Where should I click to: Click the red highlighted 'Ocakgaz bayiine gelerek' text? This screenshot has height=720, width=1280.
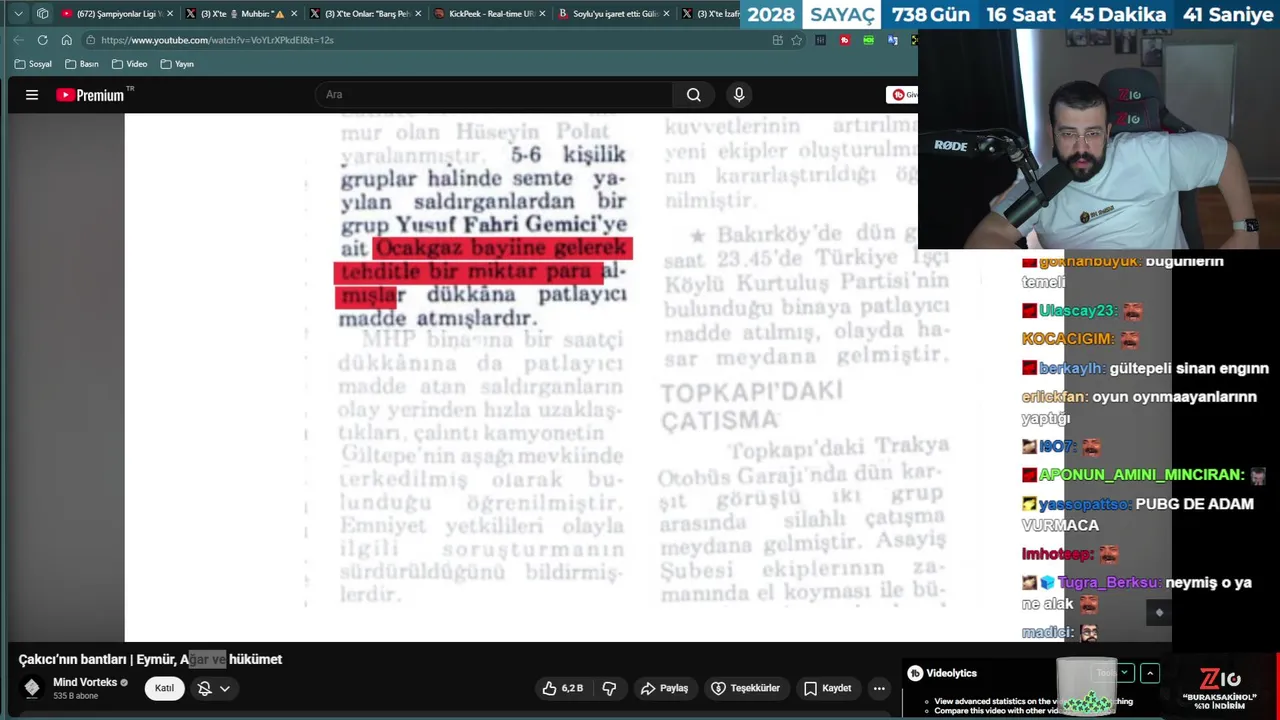point(502,248)
